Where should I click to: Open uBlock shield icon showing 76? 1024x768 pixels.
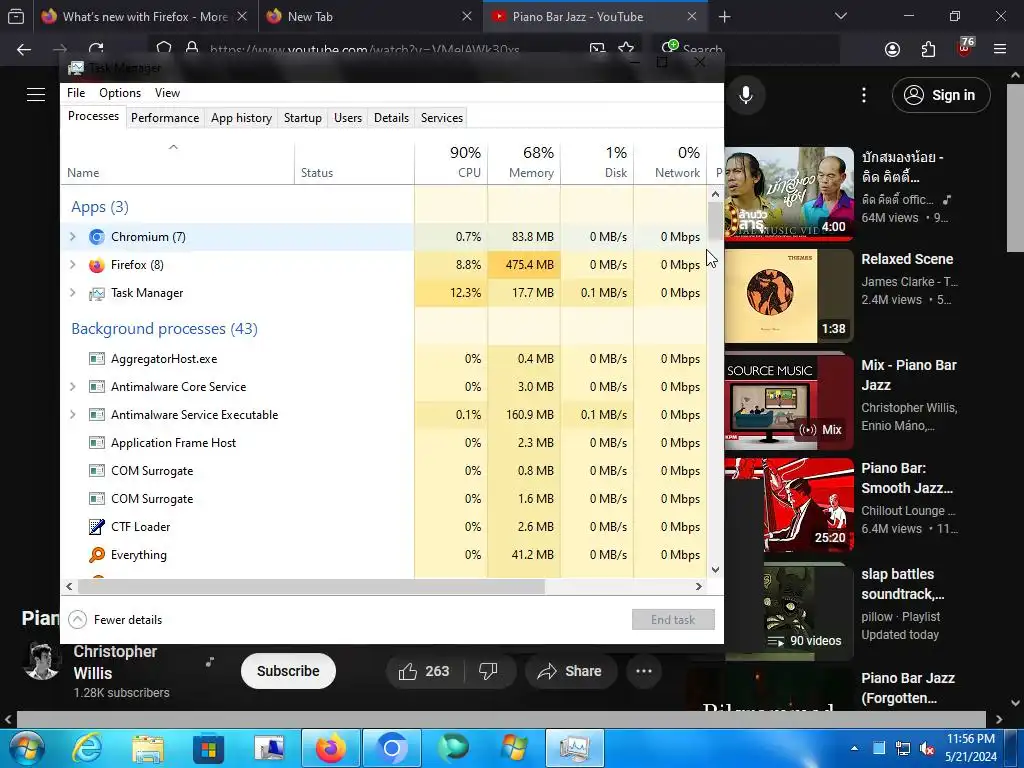(965, 48)
